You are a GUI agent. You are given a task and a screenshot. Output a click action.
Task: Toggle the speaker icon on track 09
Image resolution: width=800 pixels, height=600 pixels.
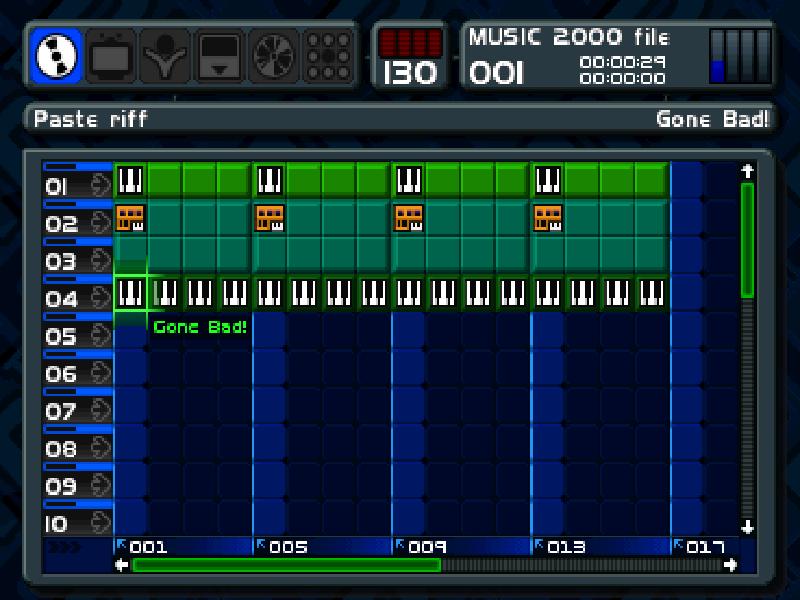point(101,486)
